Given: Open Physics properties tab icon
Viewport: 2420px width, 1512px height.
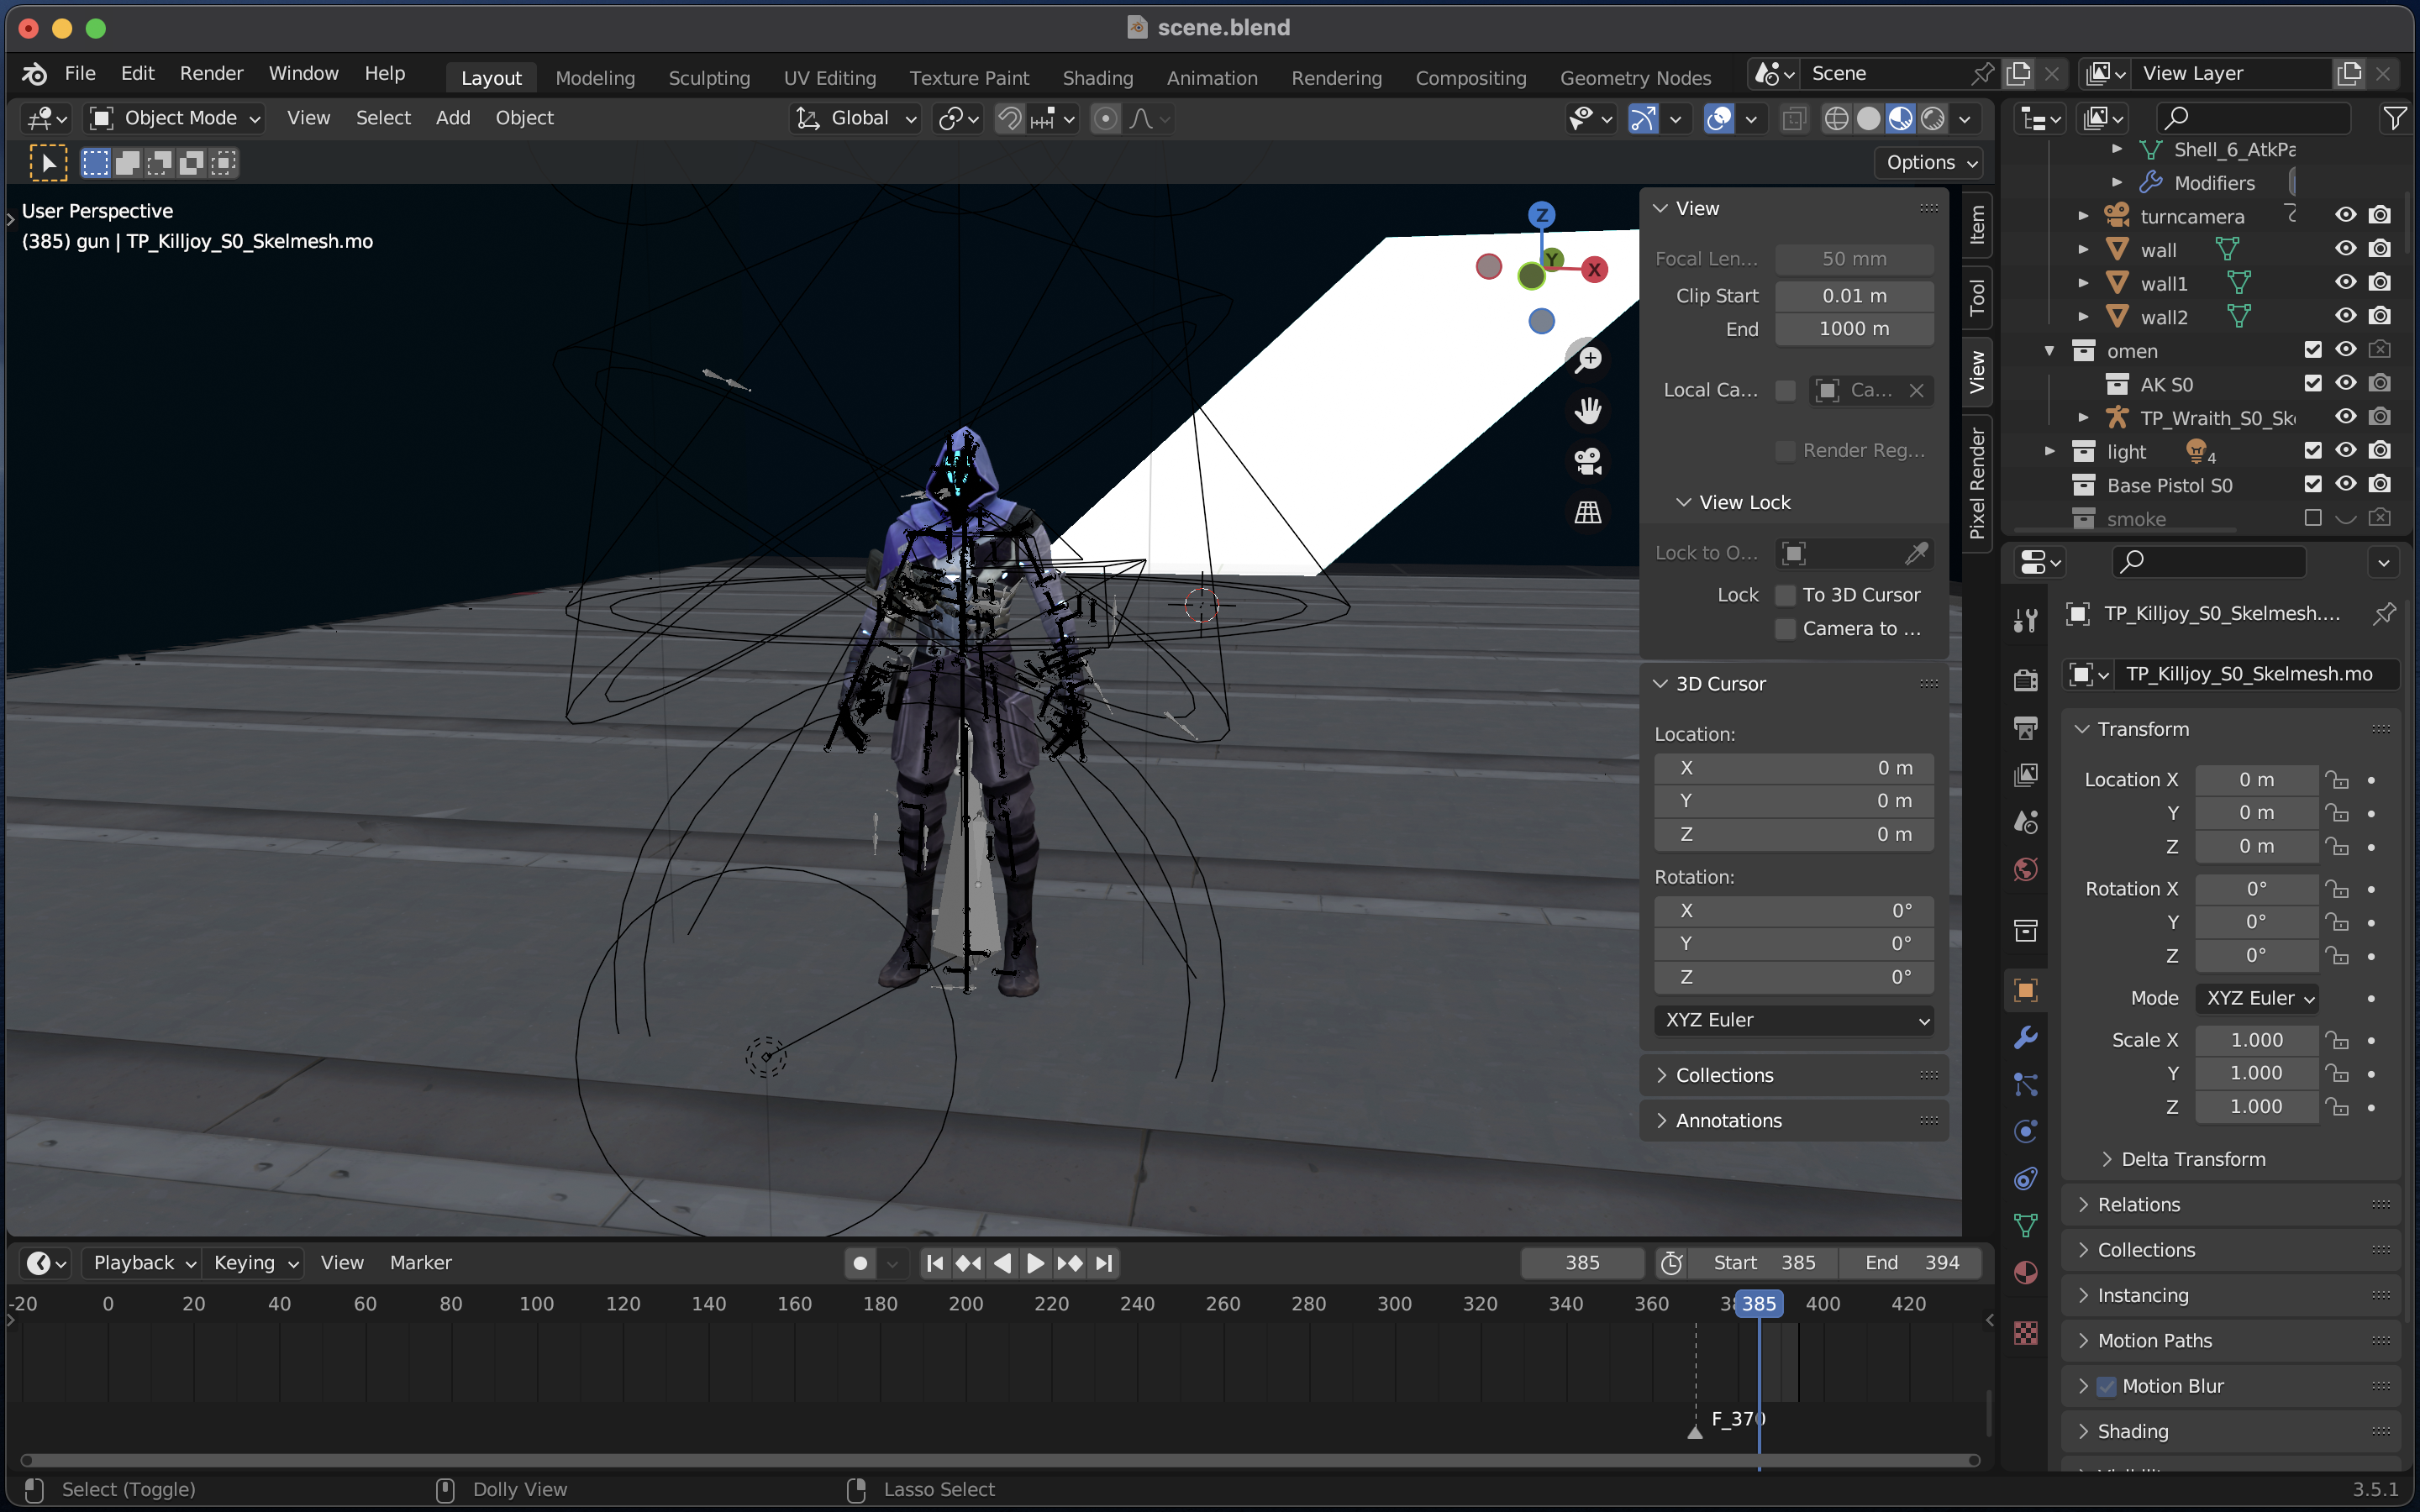Looking at the screenshot, I should tap(2026, 1131).
